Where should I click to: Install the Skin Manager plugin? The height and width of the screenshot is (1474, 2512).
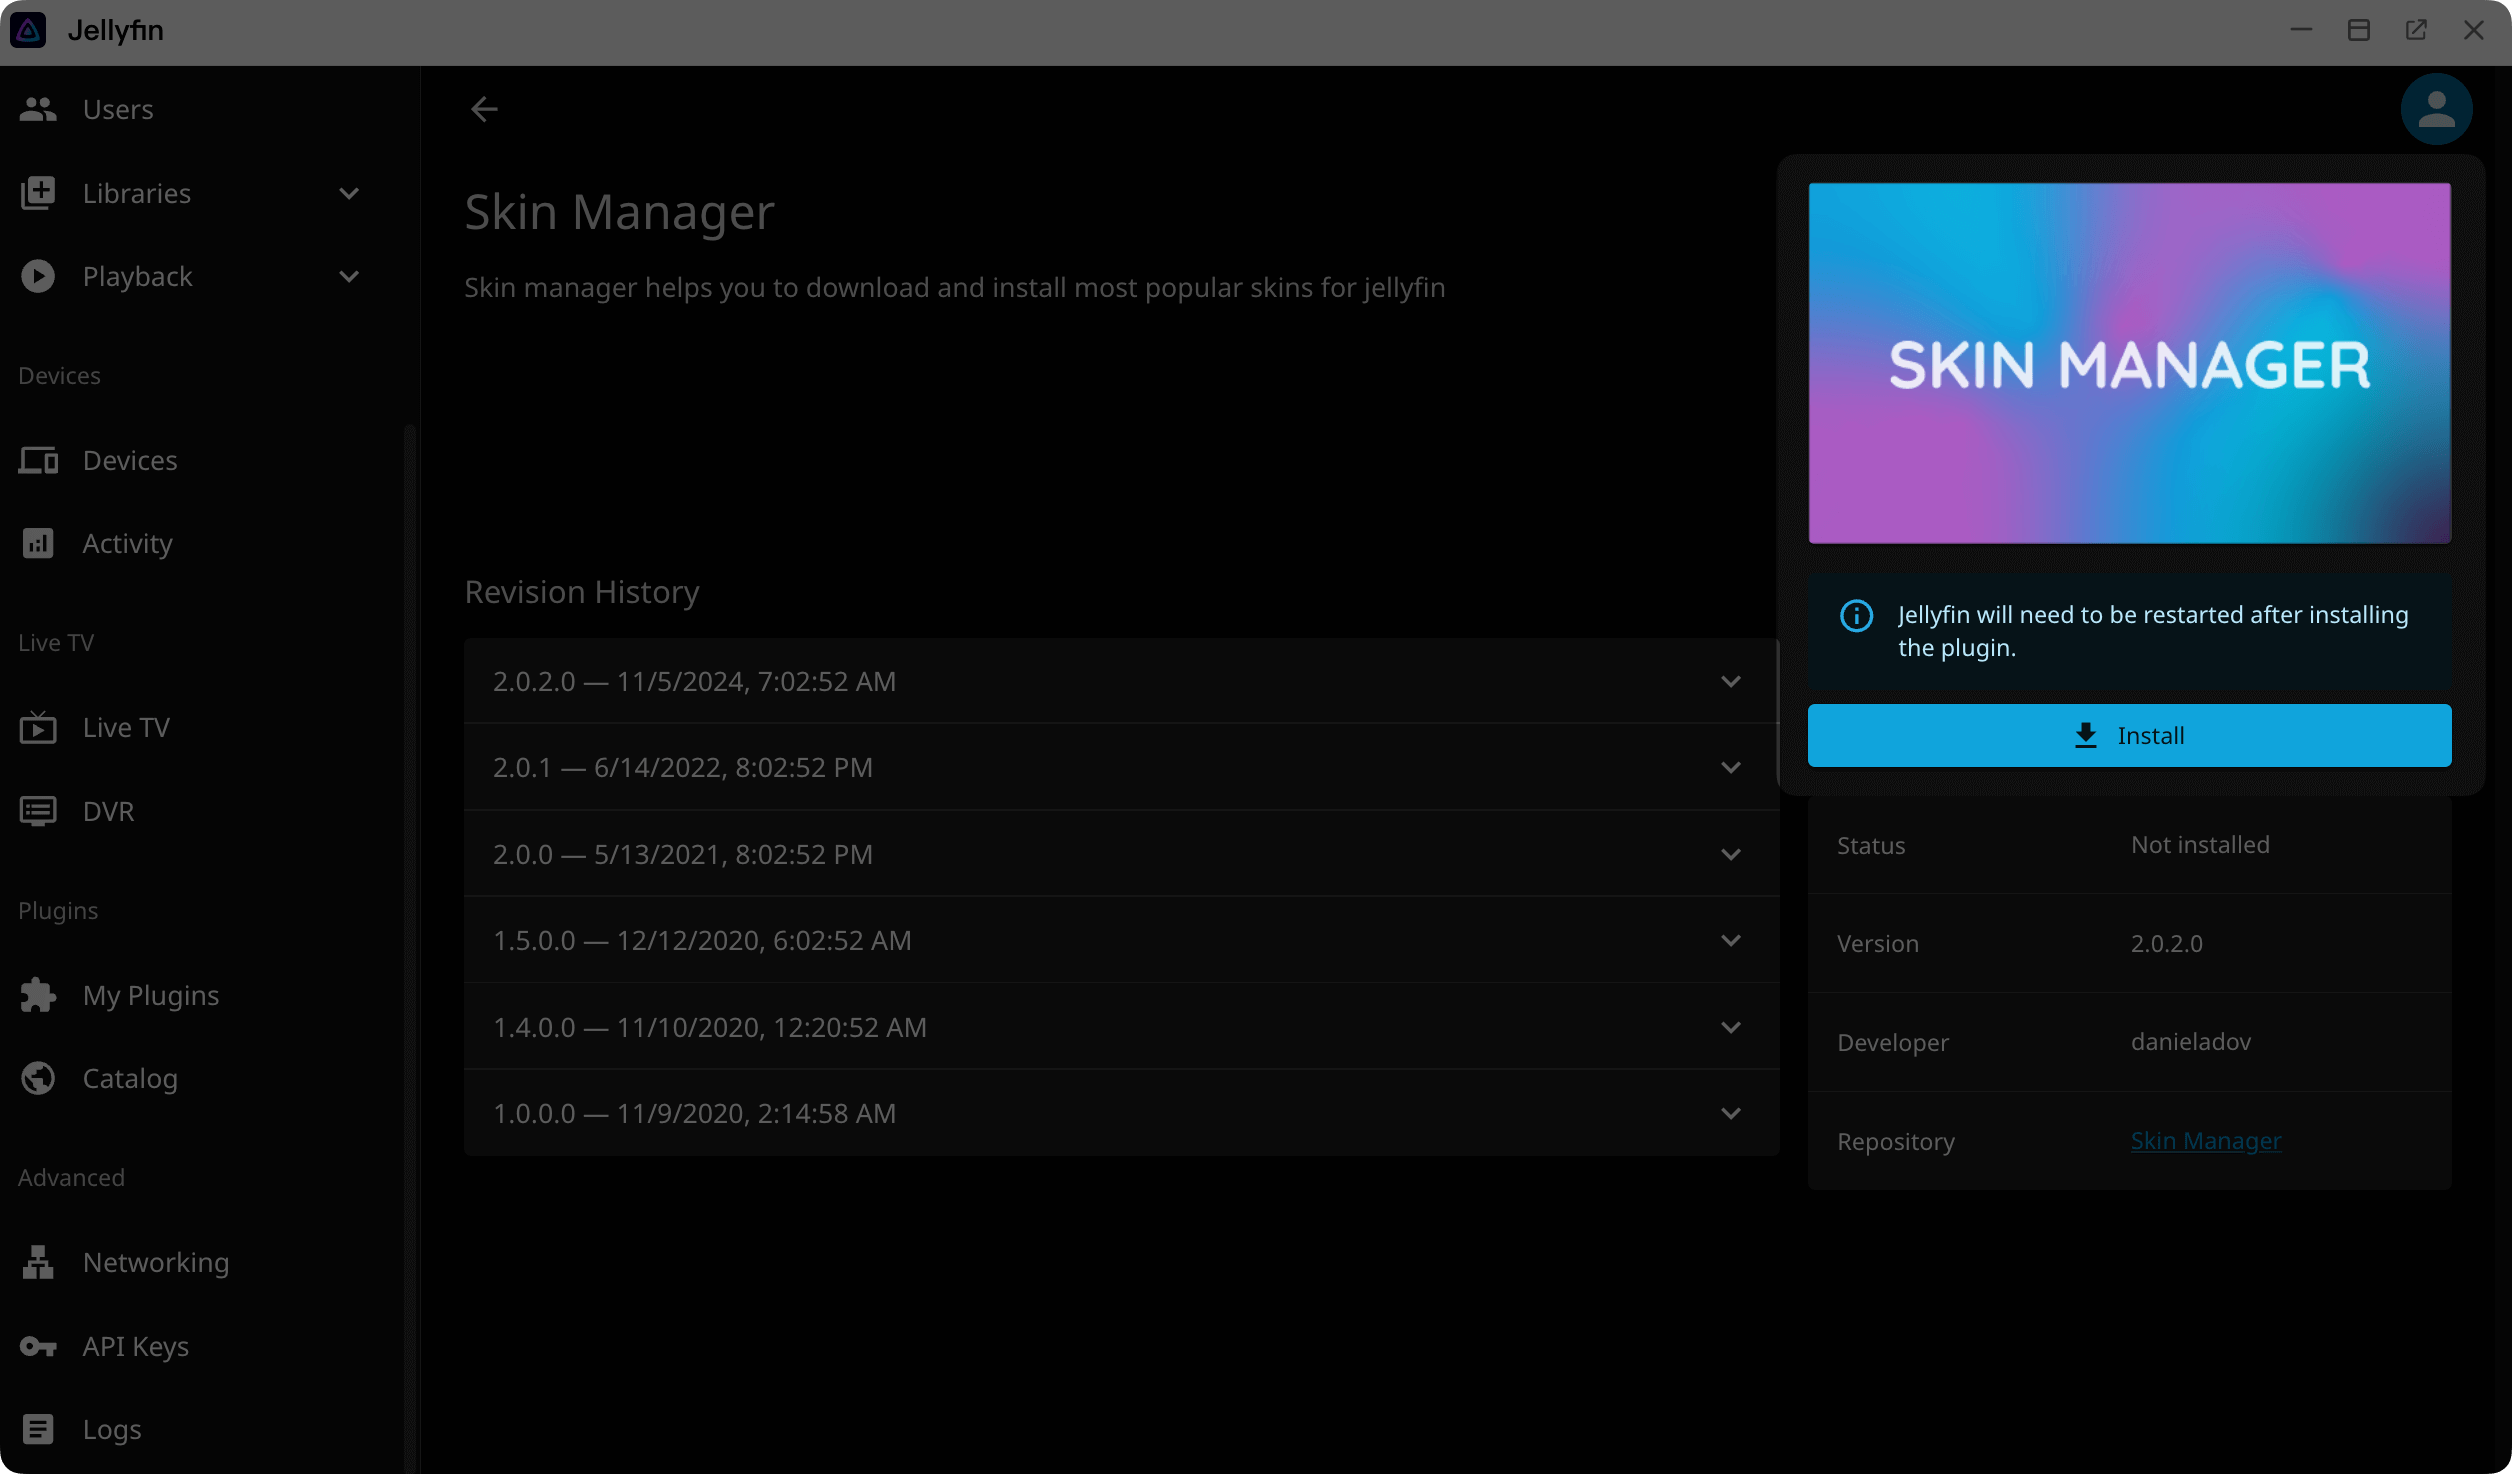point(2129,735)
